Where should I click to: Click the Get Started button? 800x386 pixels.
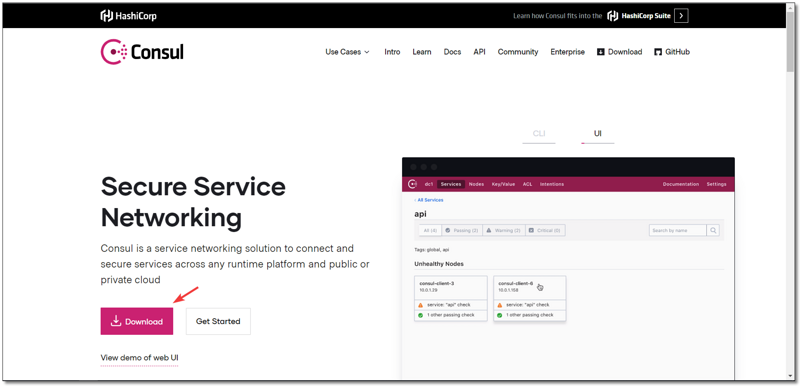218,321
